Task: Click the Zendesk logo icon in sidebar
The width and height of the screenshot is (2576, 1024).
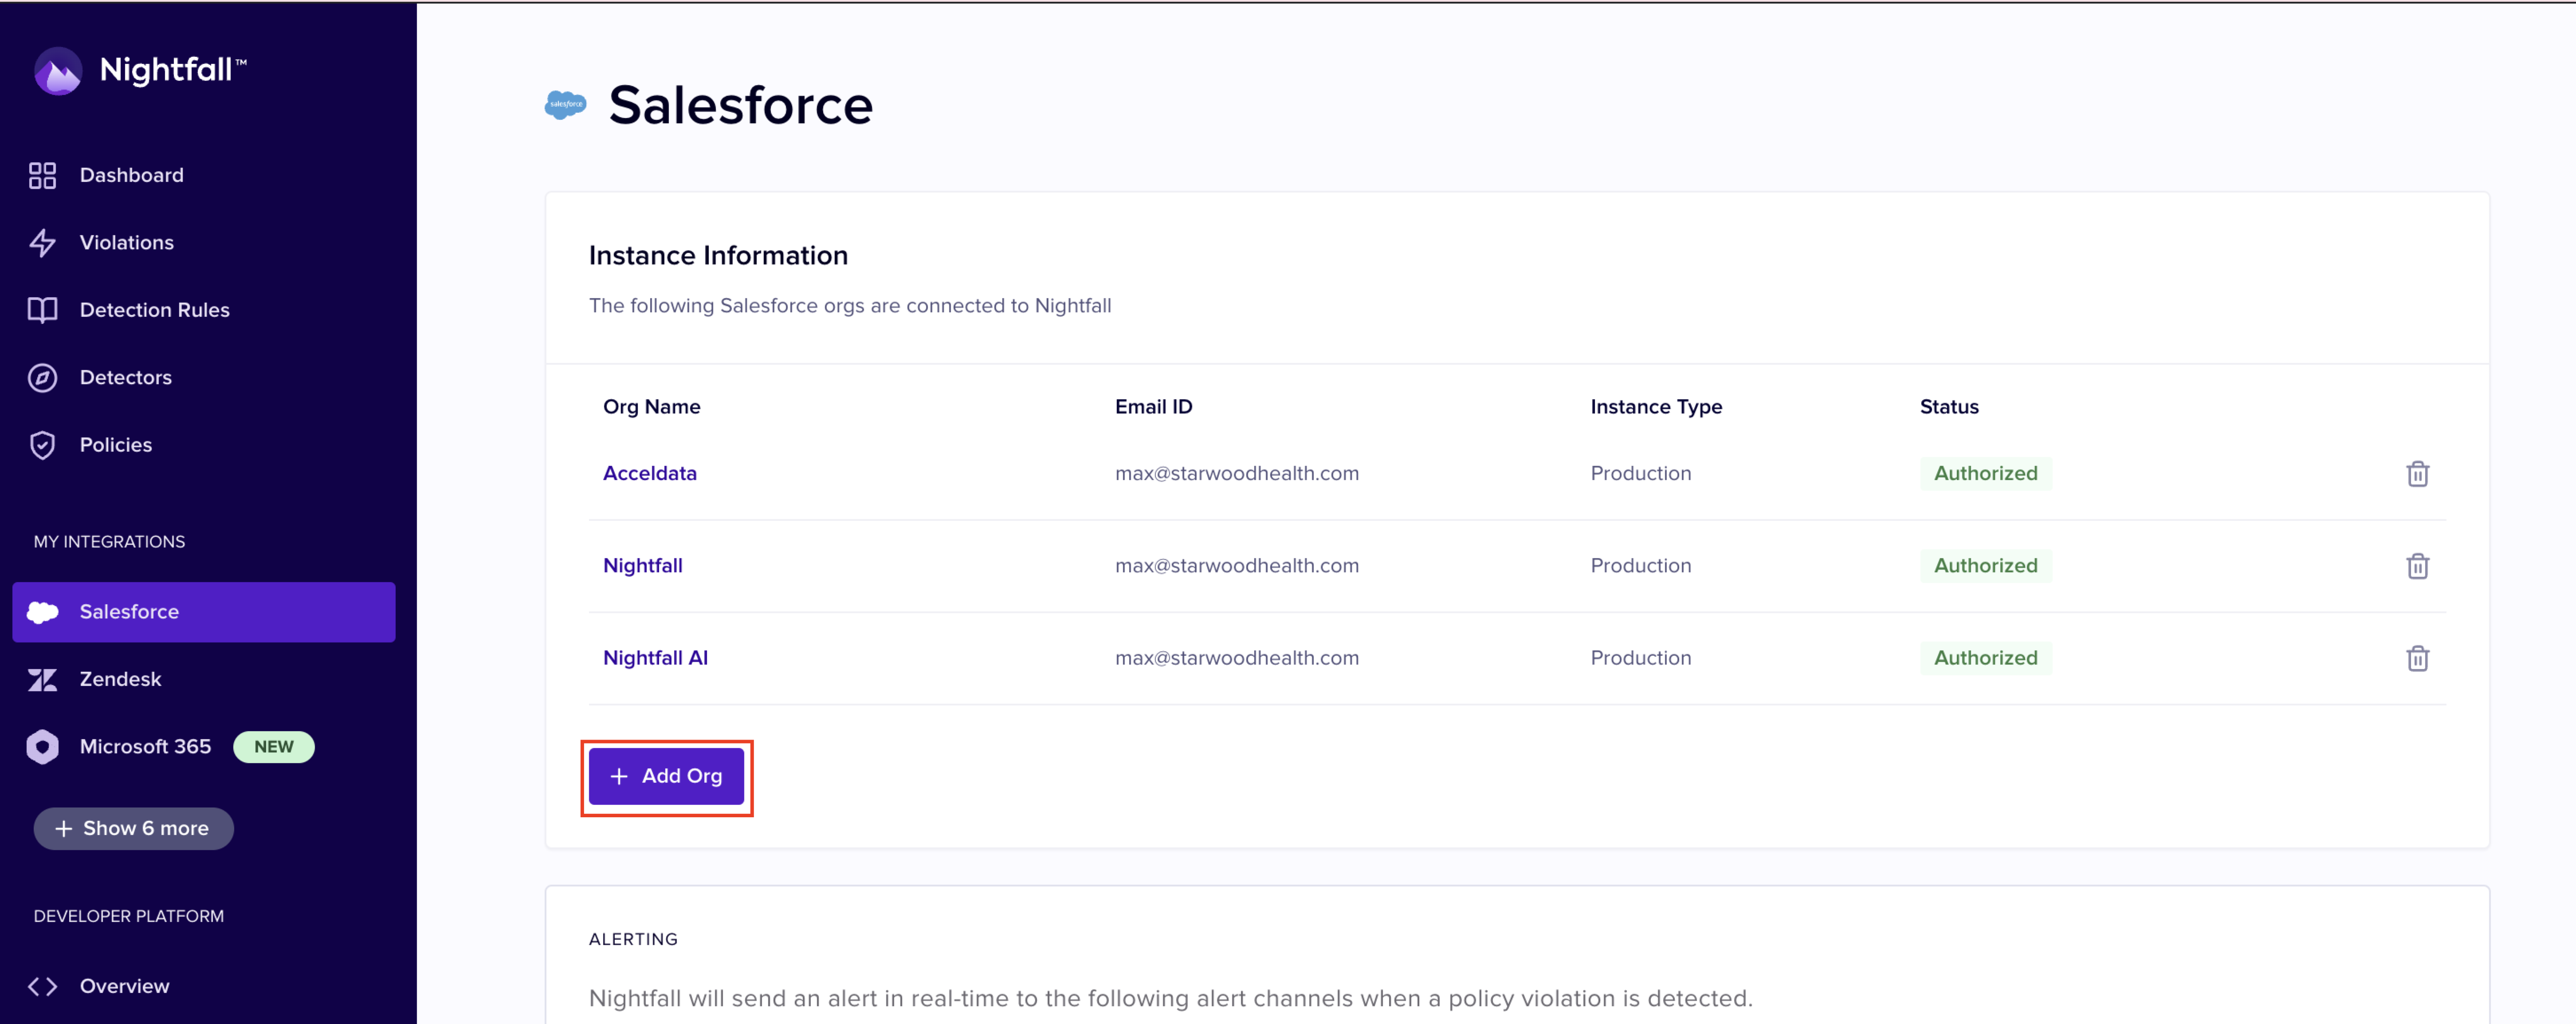Action: point(42,680)
